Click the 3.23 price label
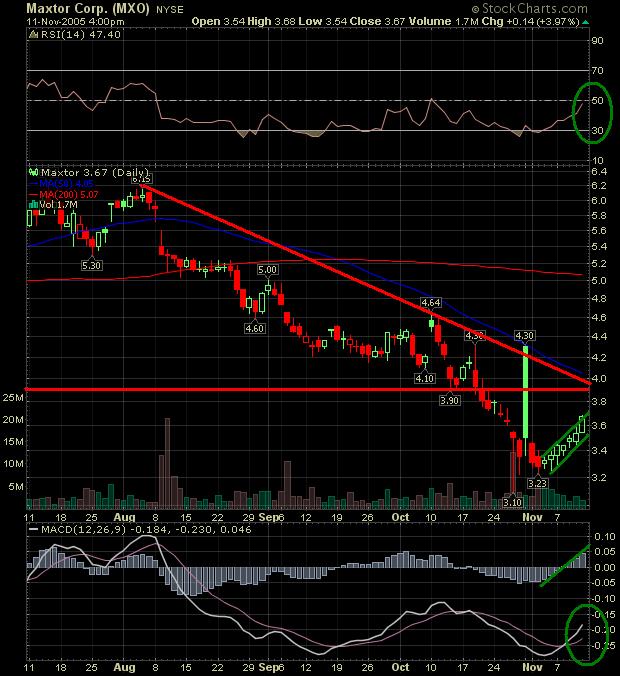The image size is (620, 676). point(538,483)
